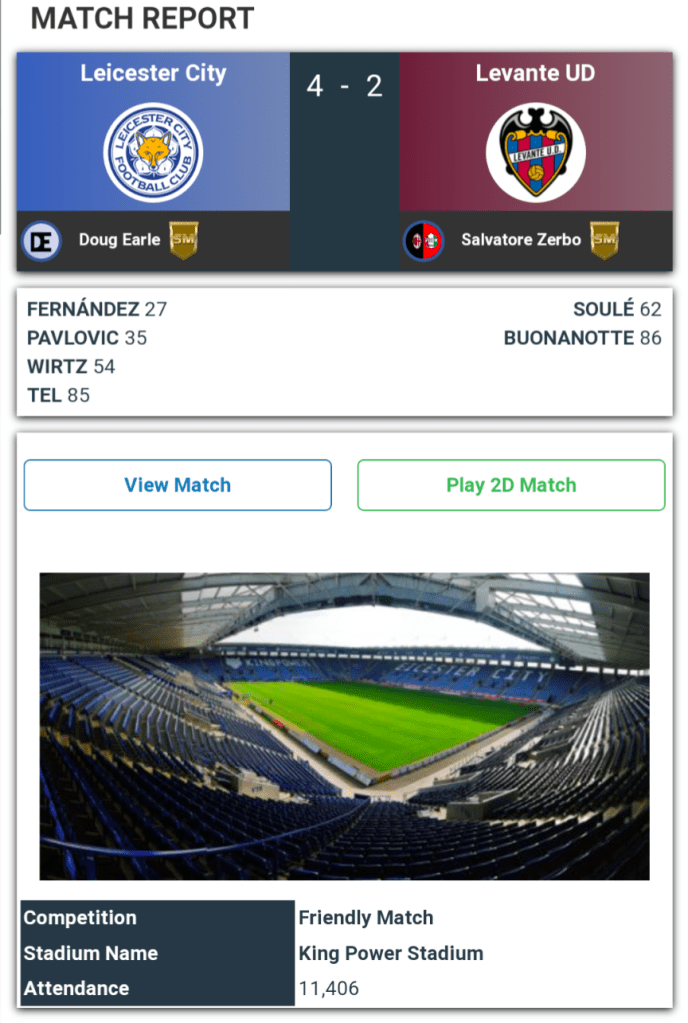Click the gold SM badge beside Doug Earle

tap(183, 240)
